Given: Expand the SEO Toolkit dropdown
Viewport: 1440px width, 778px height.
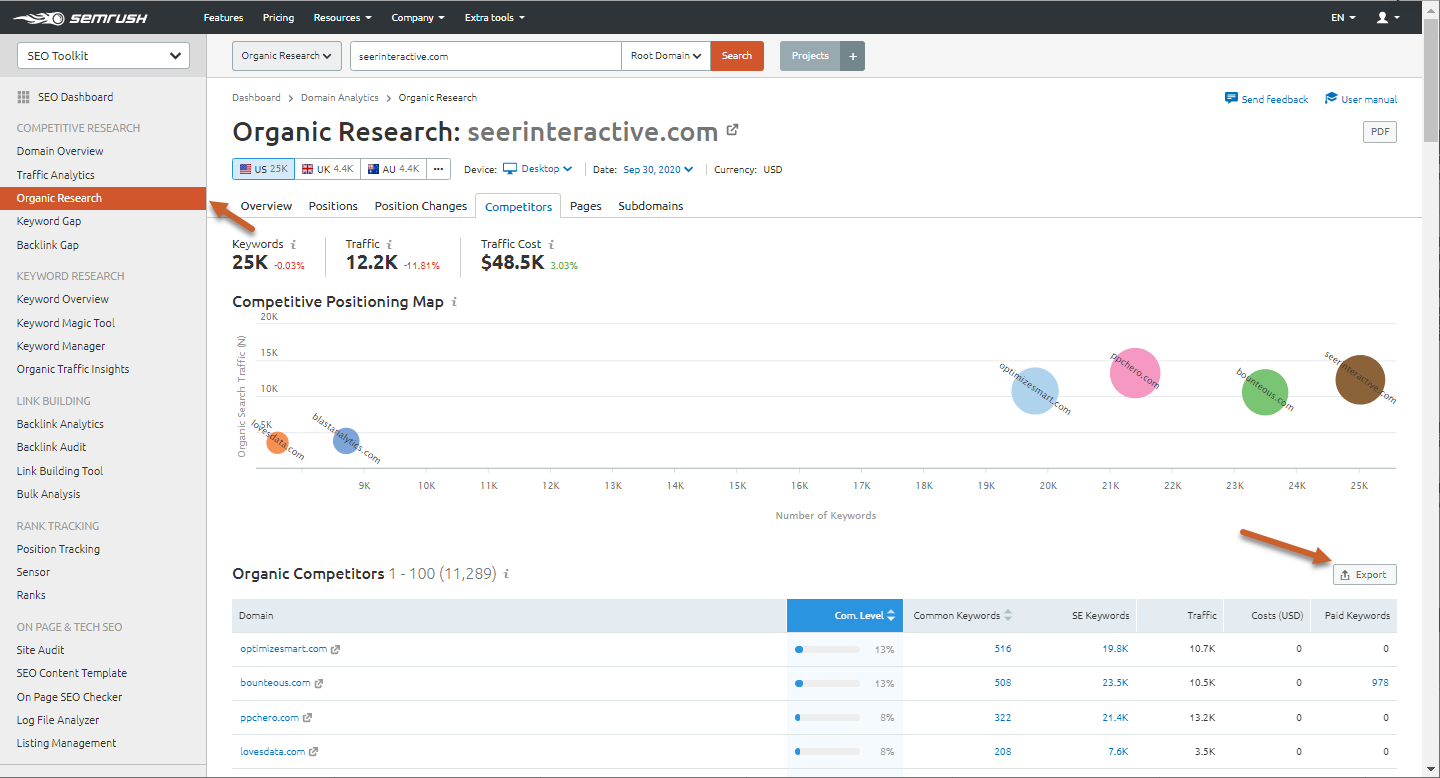Looking at the screenshot, I should [x=103, y=56].
